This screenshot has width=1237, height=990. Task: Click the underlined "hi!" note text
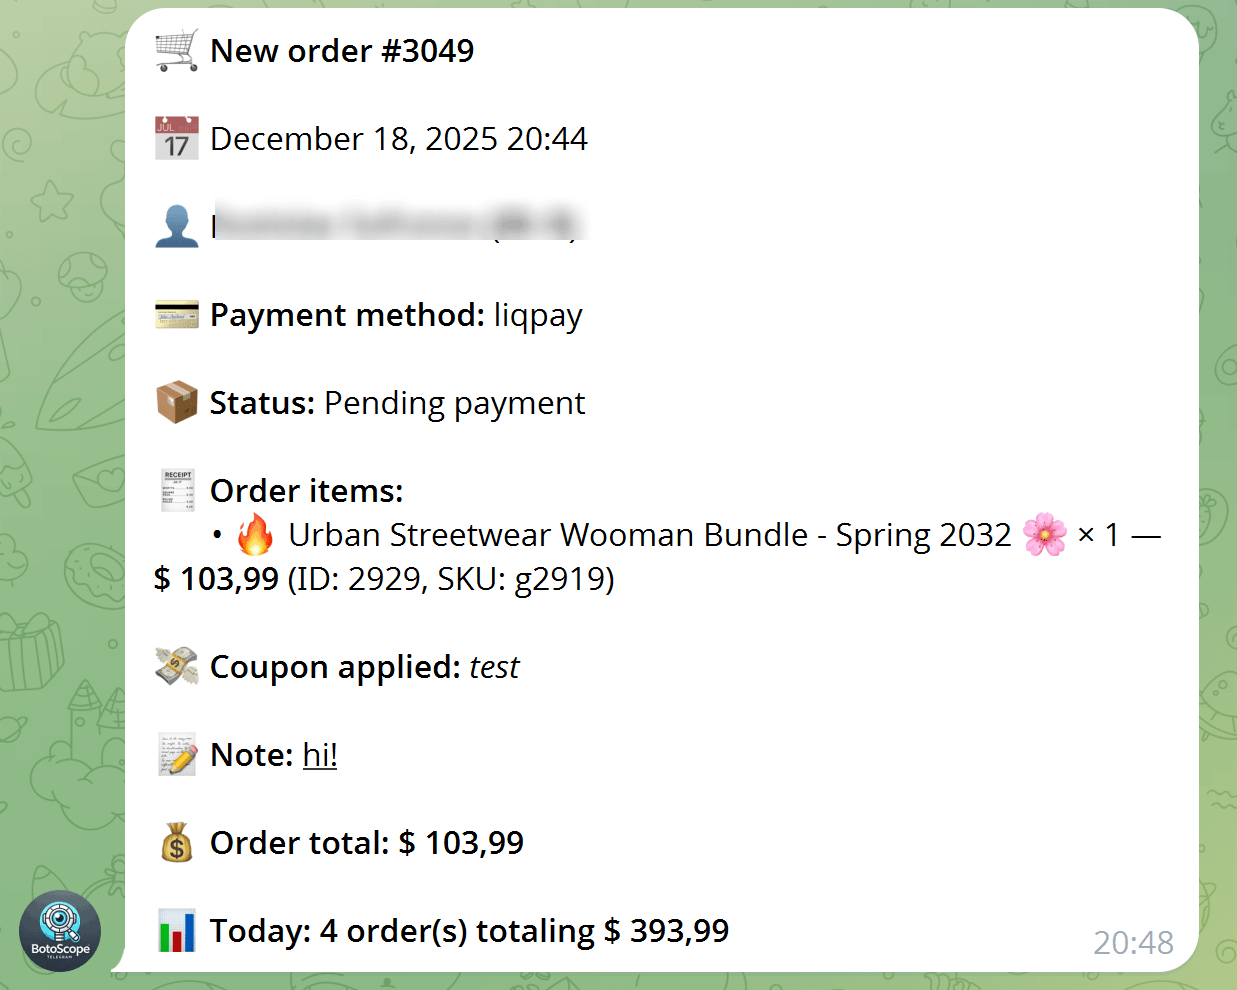pos(320,755)
